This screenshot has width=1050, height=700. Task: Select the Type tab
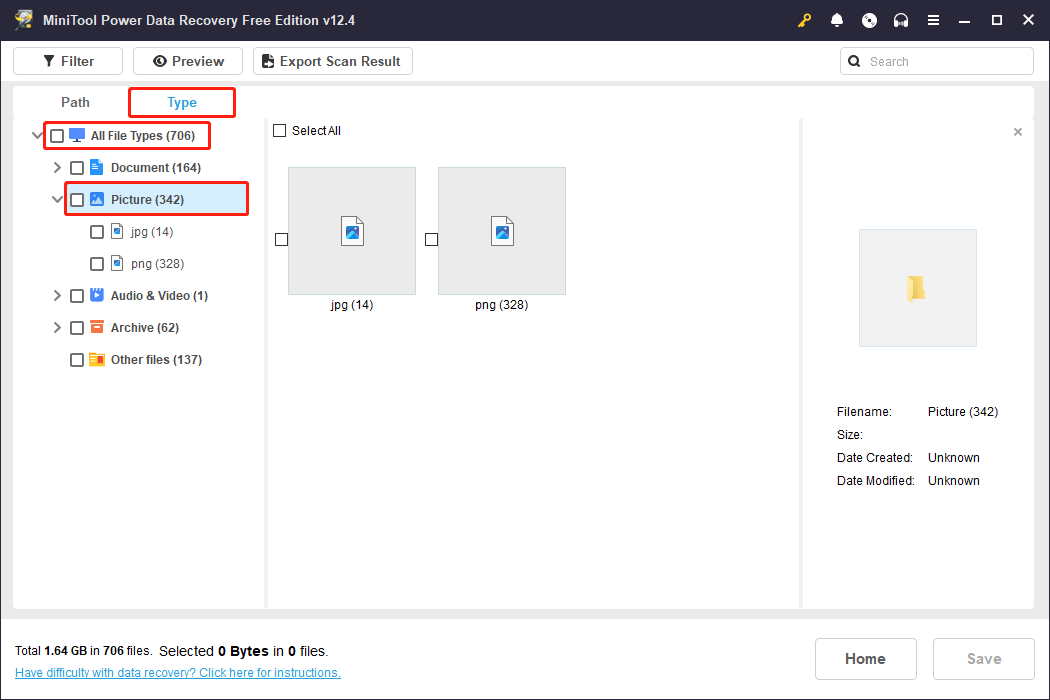click(x=182, y=102)
